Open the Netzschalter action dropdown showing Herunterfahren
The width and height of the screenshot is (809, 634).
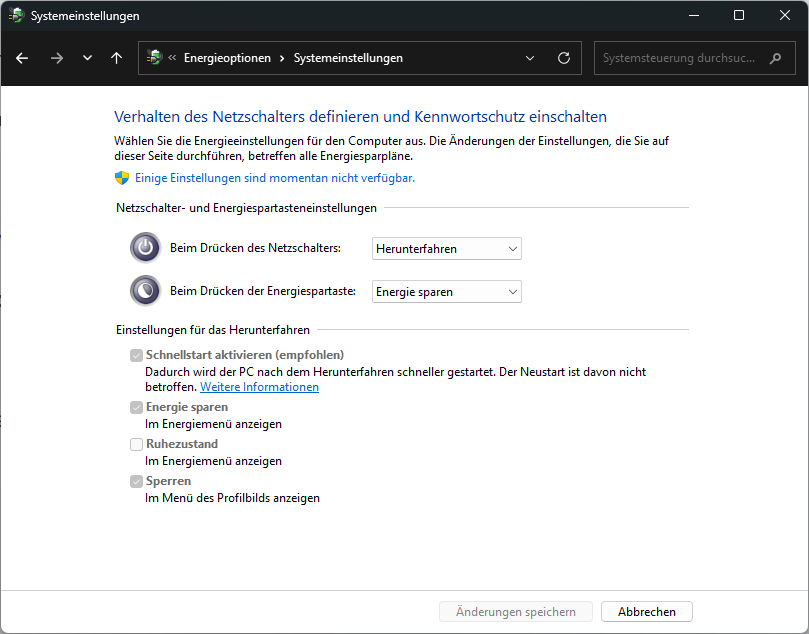tap(447, 249)
